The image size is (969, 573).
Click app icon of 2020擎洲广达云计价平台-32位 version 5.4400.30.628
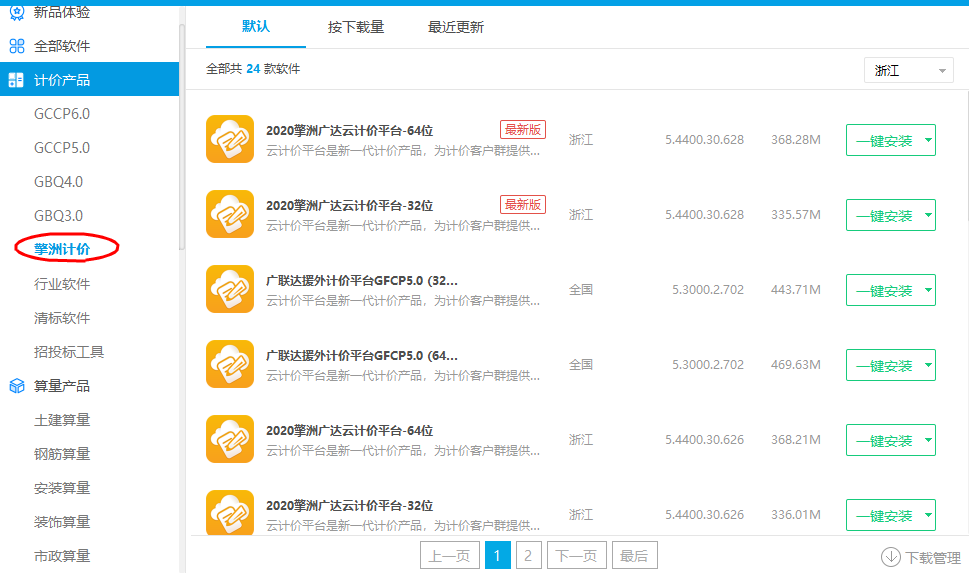[230, 214]
